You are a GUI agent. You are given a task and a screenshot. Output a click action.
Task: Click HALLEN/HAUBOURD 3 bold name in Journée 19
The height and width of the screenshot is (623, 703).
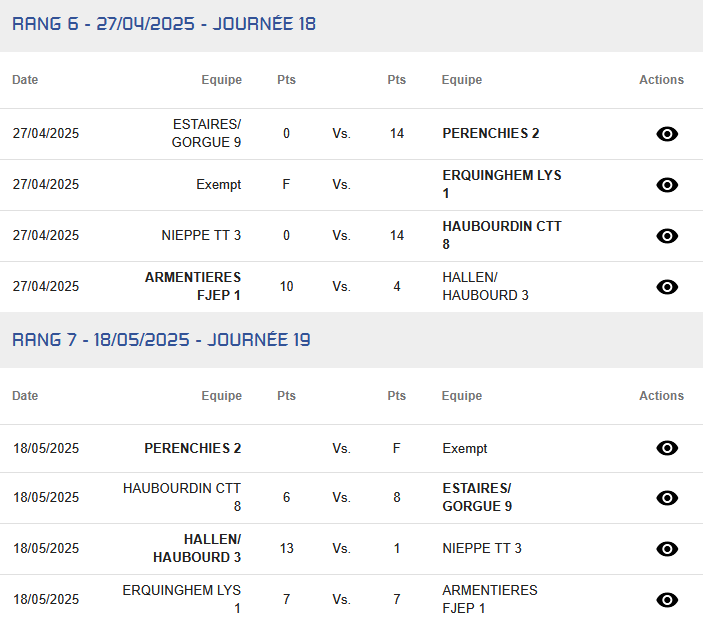click(197, 548)
